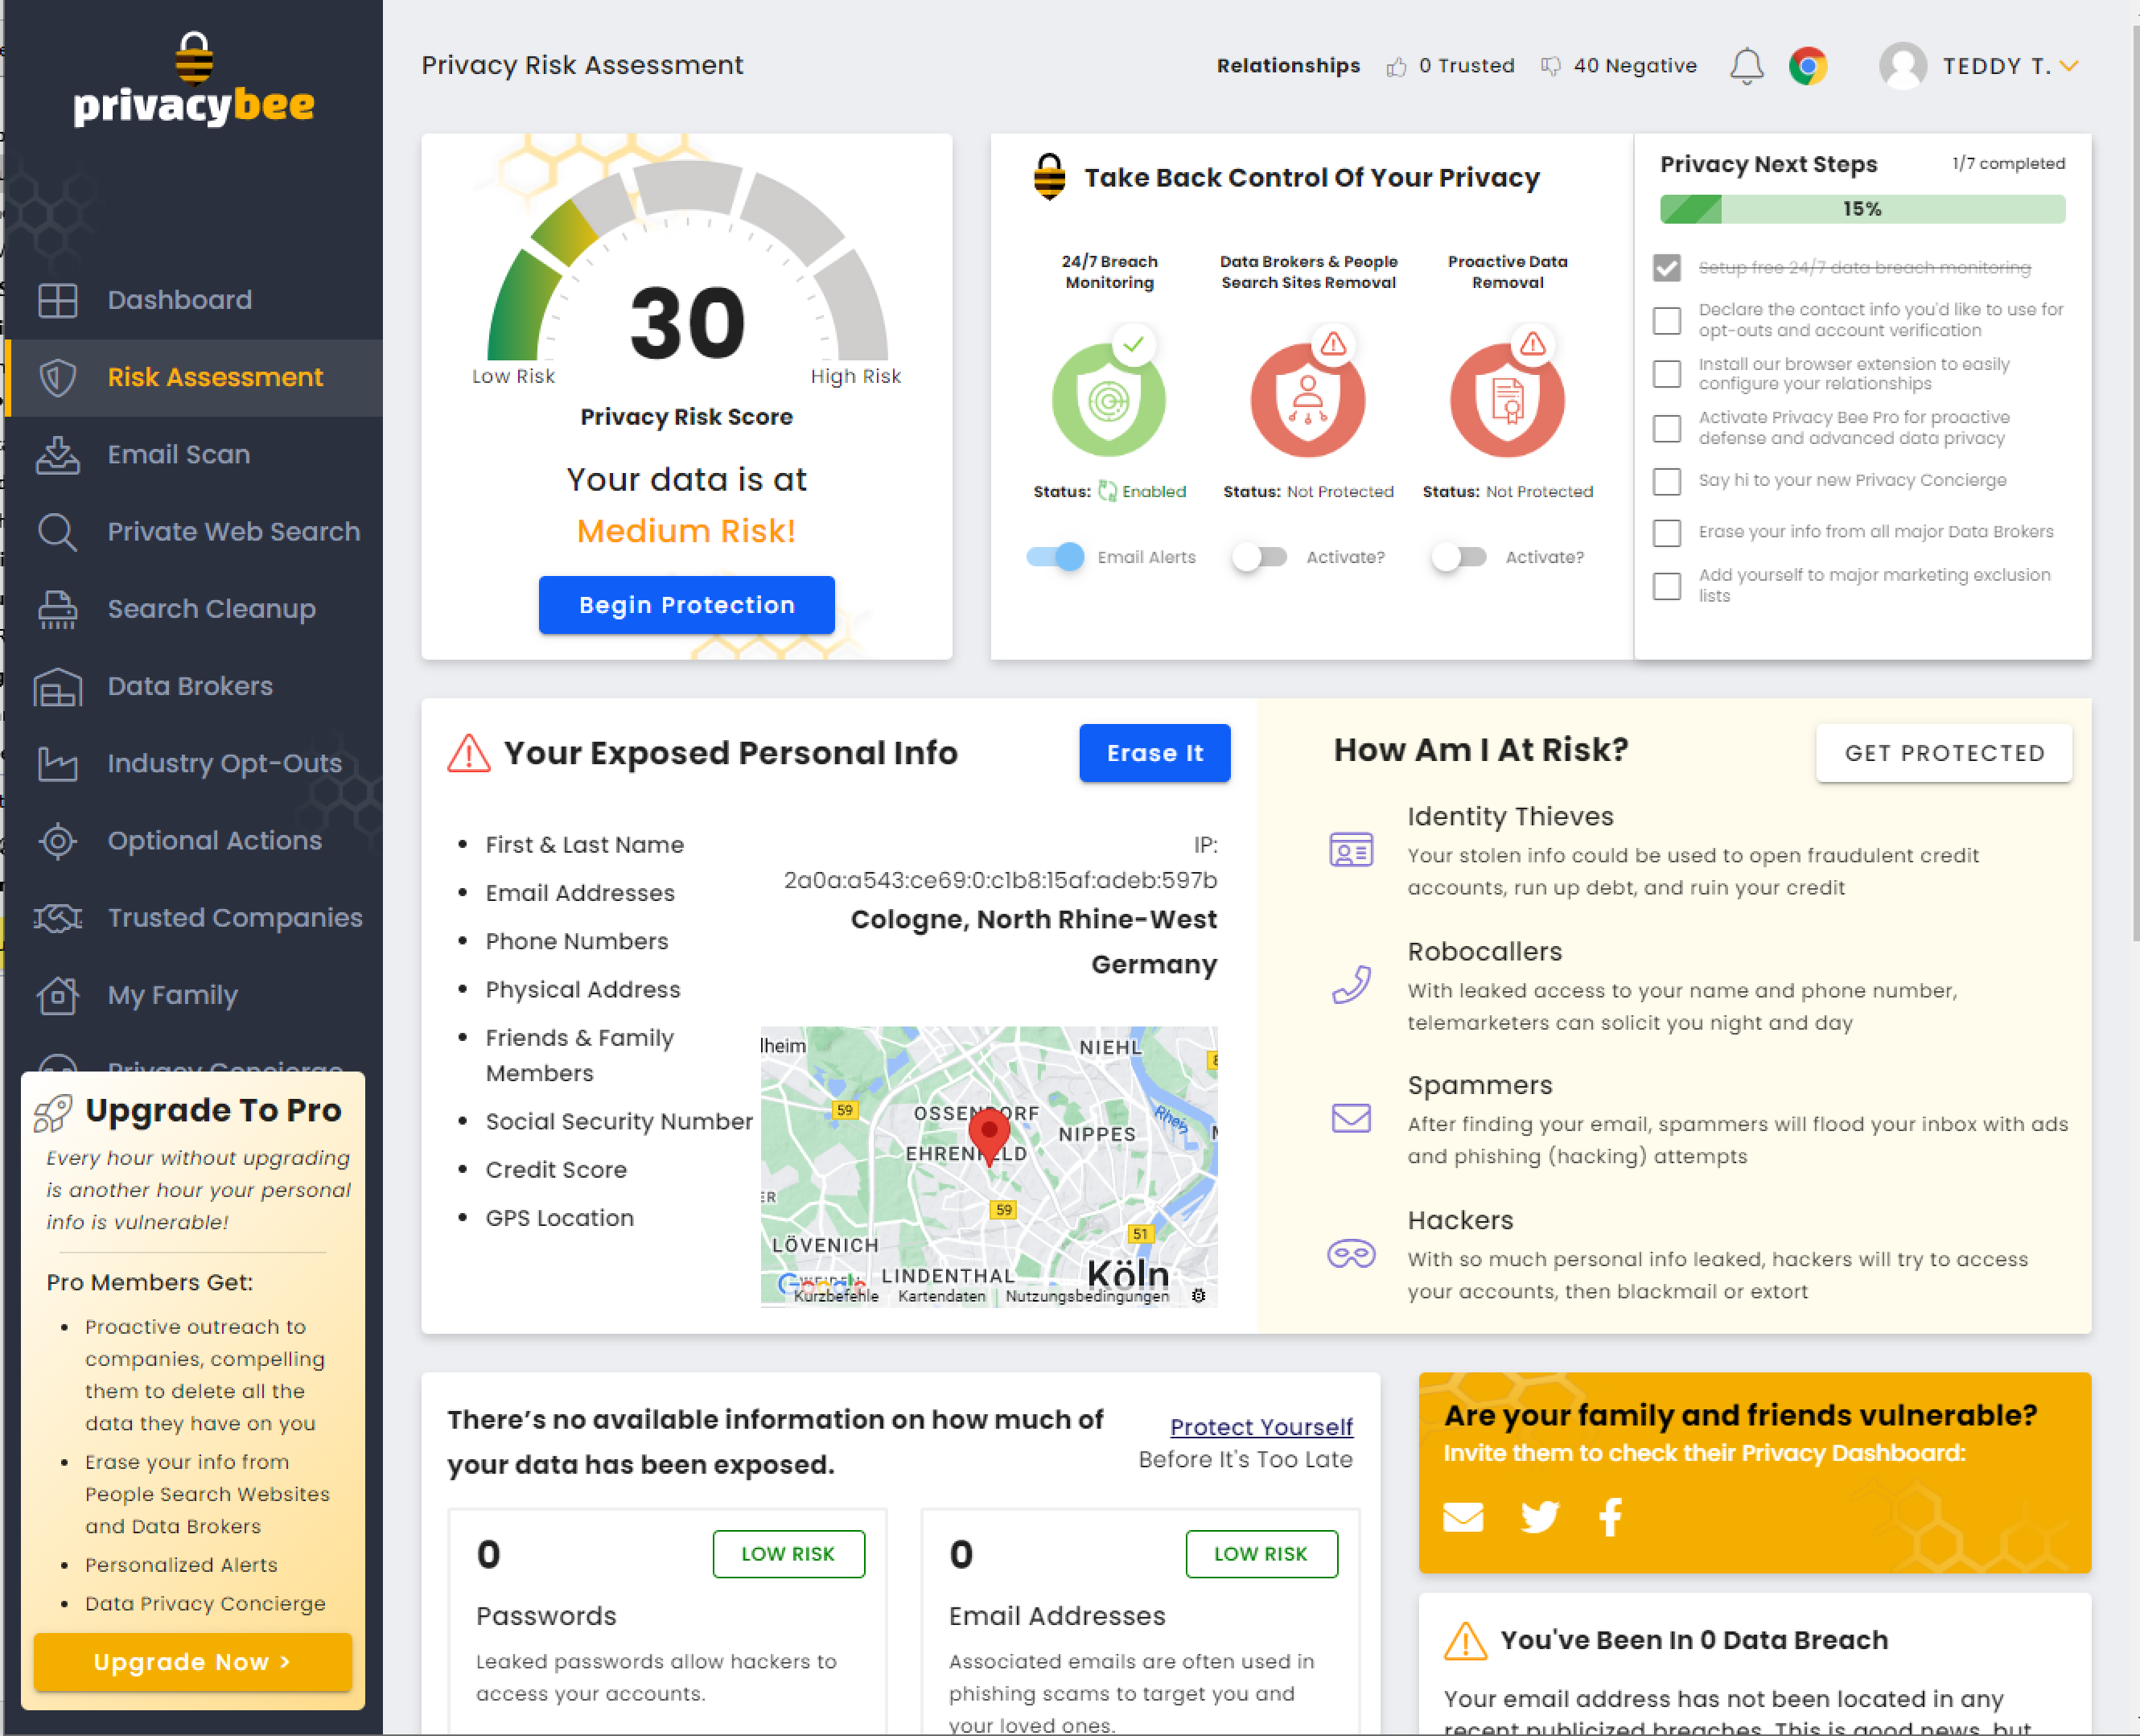Check the Say hi to Privacy Concierge box
Viewport: 2140px width, 1736px height.
tap(1666, 481)
